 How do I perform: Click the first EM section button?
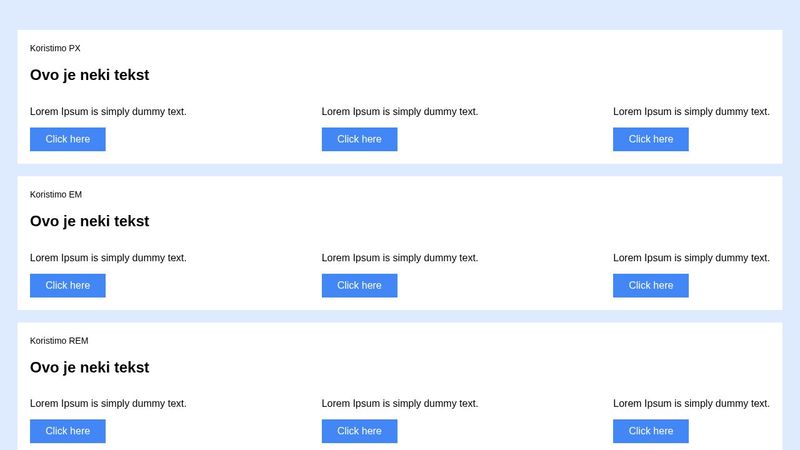click(x=68, y=285)
